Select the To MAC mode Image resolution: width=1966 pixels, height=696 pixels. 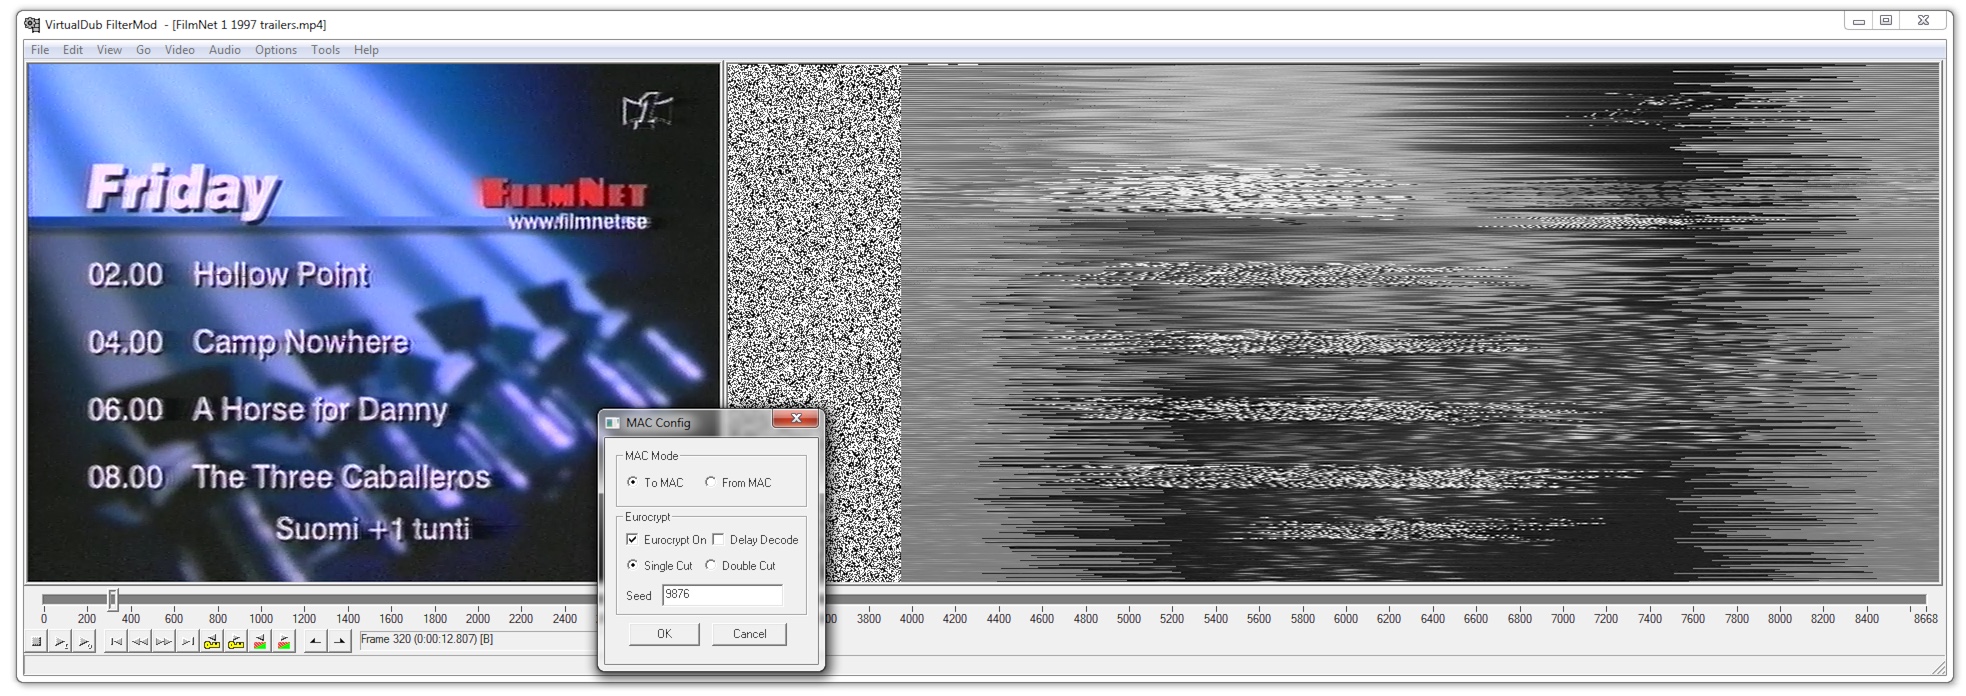tap(655, 482)
